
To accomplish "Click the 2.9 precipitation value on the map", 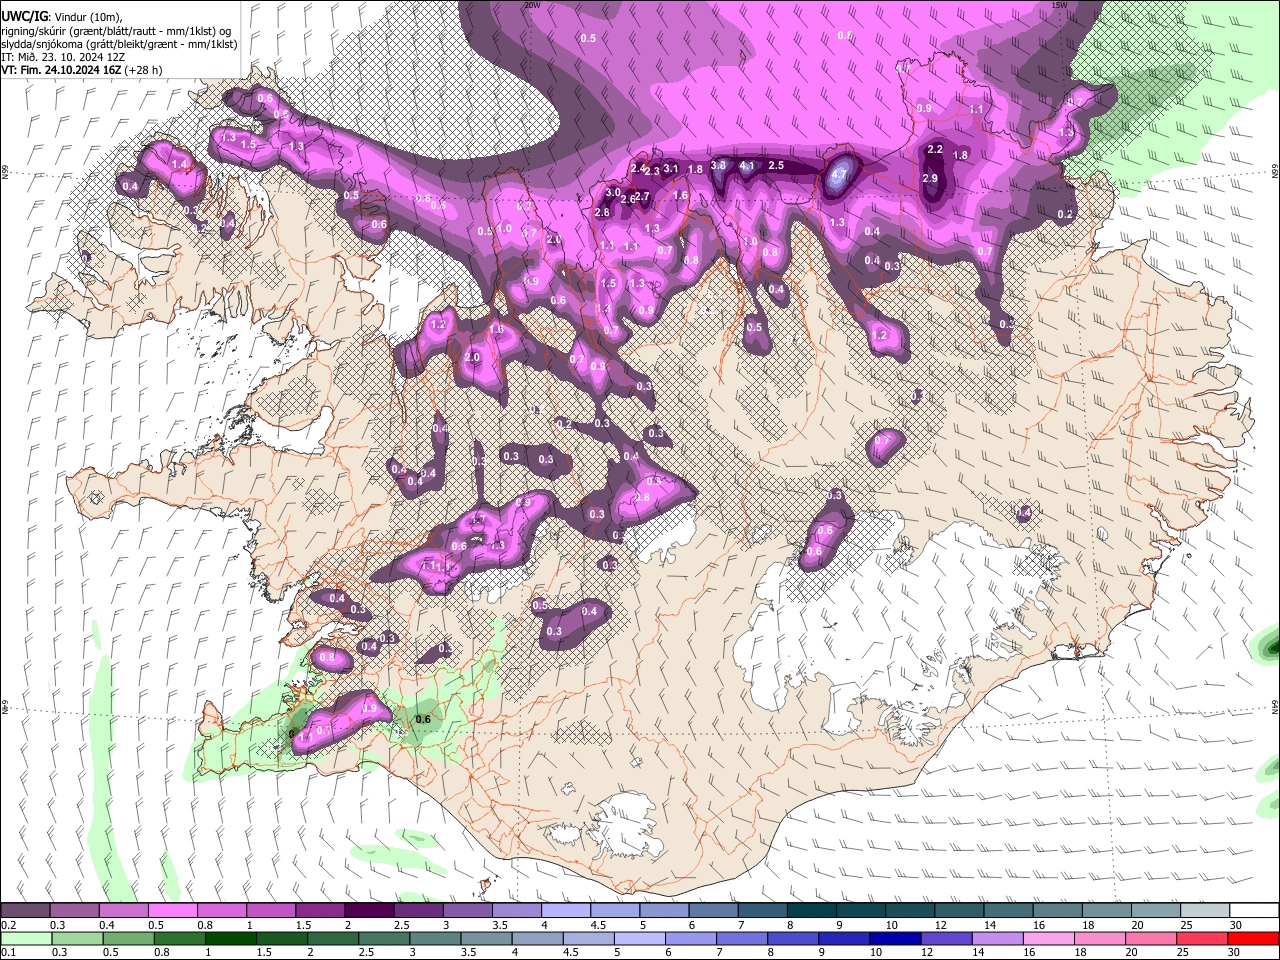I will (930, 179).
